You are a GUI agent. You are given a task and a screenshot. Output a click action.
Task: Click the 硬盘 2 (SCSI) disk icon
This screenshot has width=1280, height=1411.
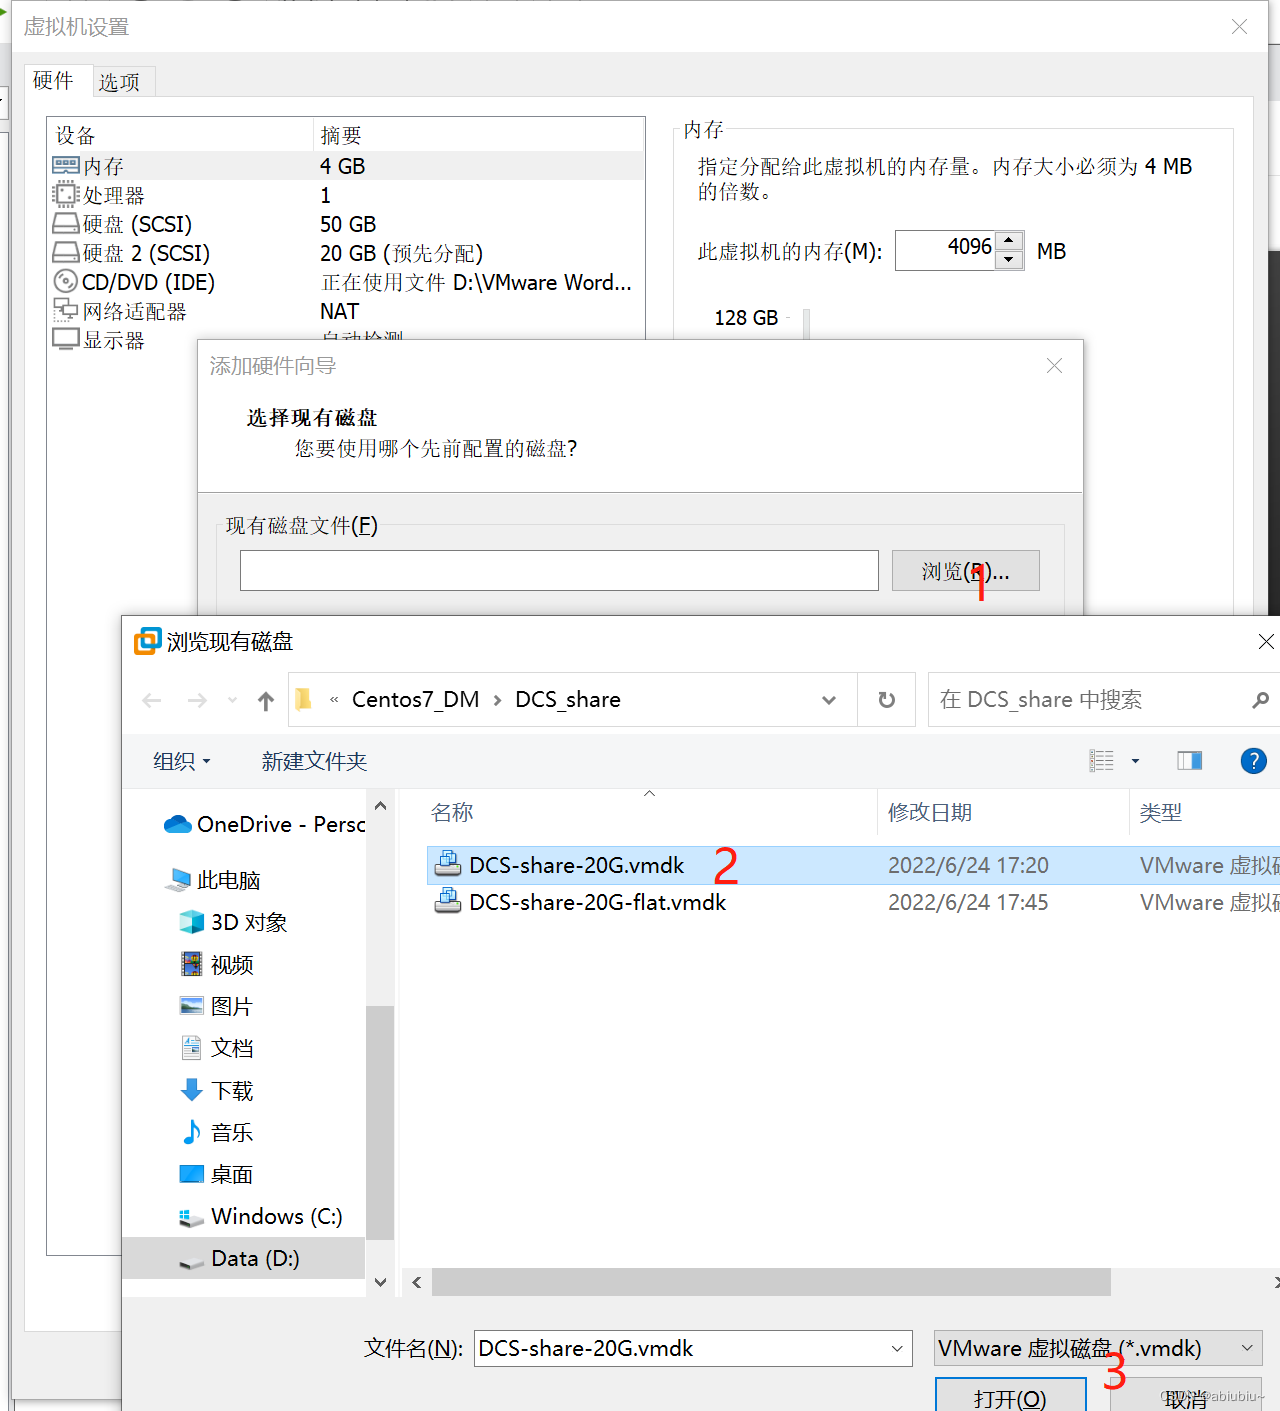pyautogui.click(x=66, y=253)
